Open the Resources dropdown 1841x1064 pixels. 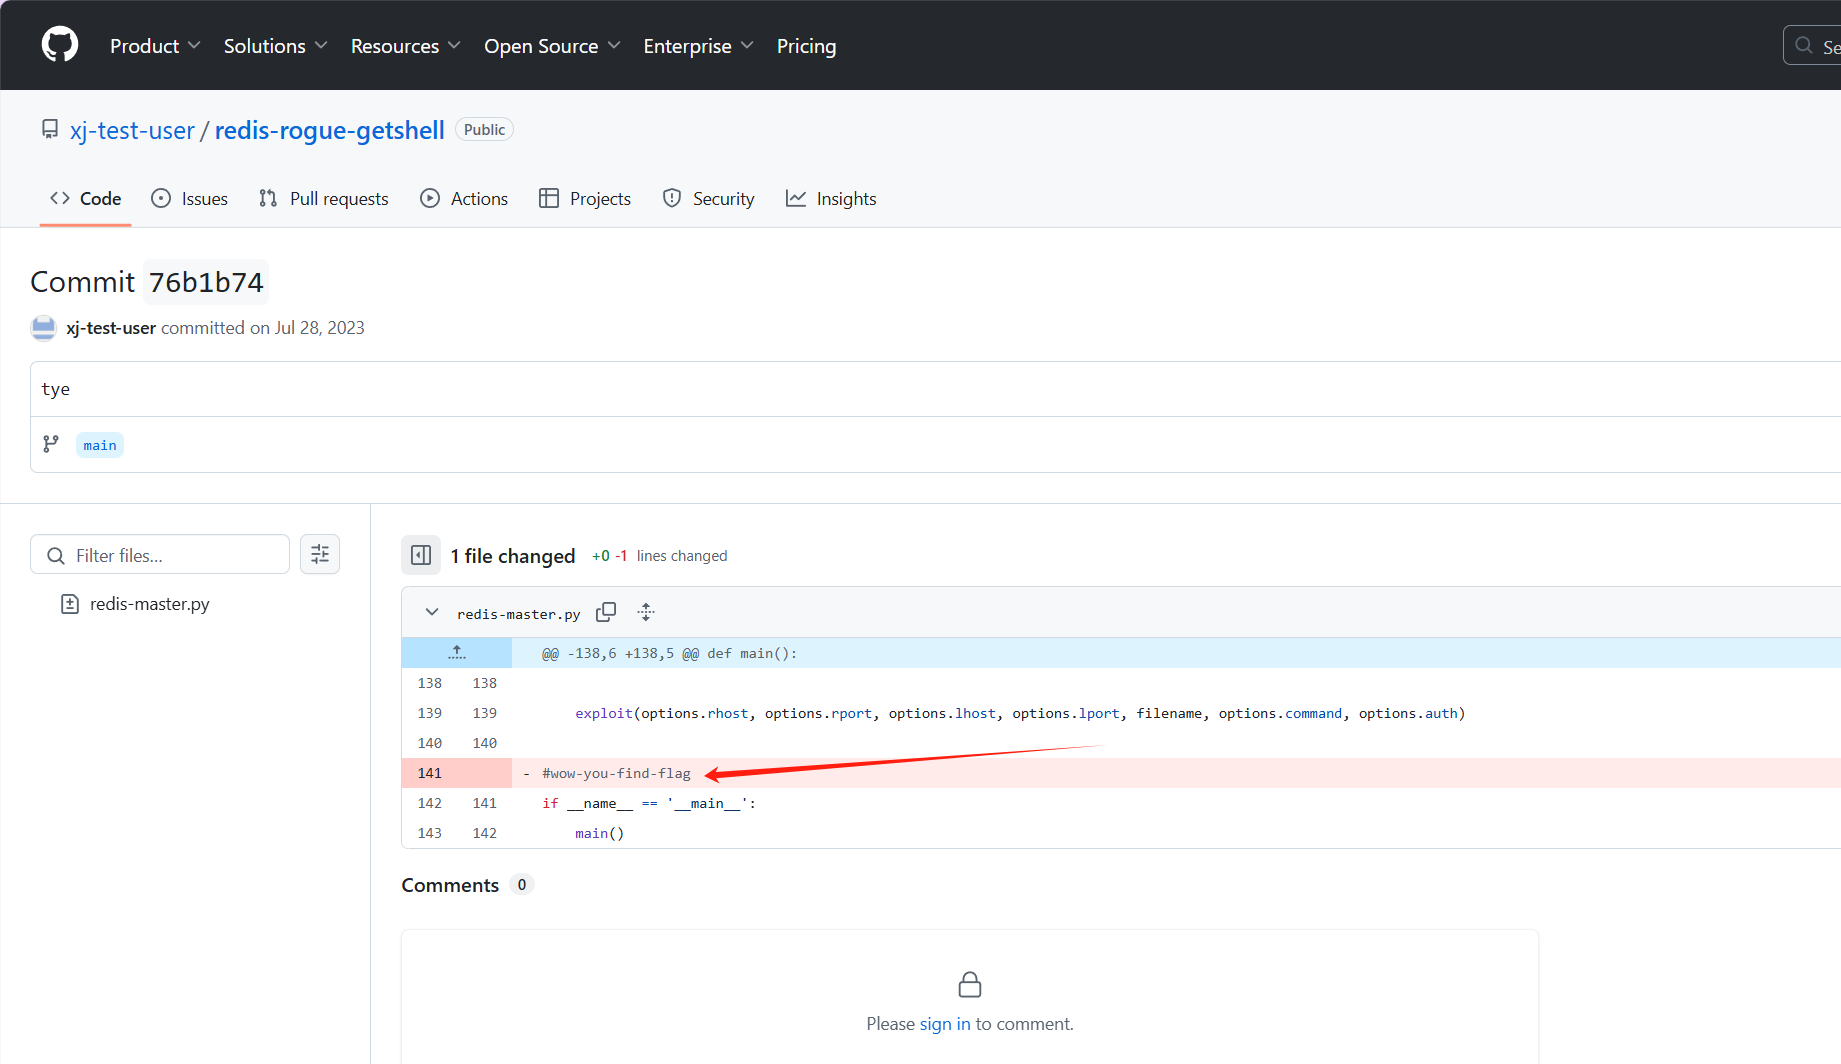click(405, 46)
